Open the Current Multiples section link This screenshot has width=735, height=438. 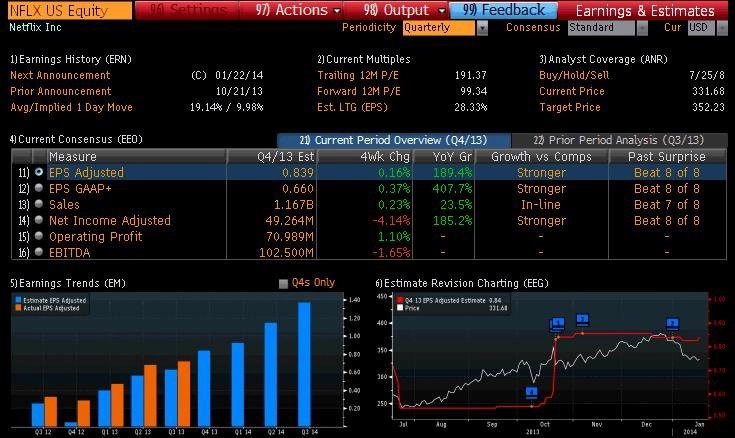[364, 59]
